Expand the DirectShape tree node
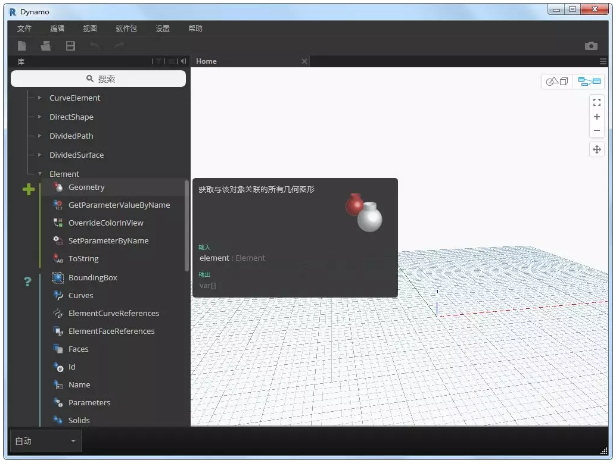This screenshot has height=468, width=616. pos(39,117)
